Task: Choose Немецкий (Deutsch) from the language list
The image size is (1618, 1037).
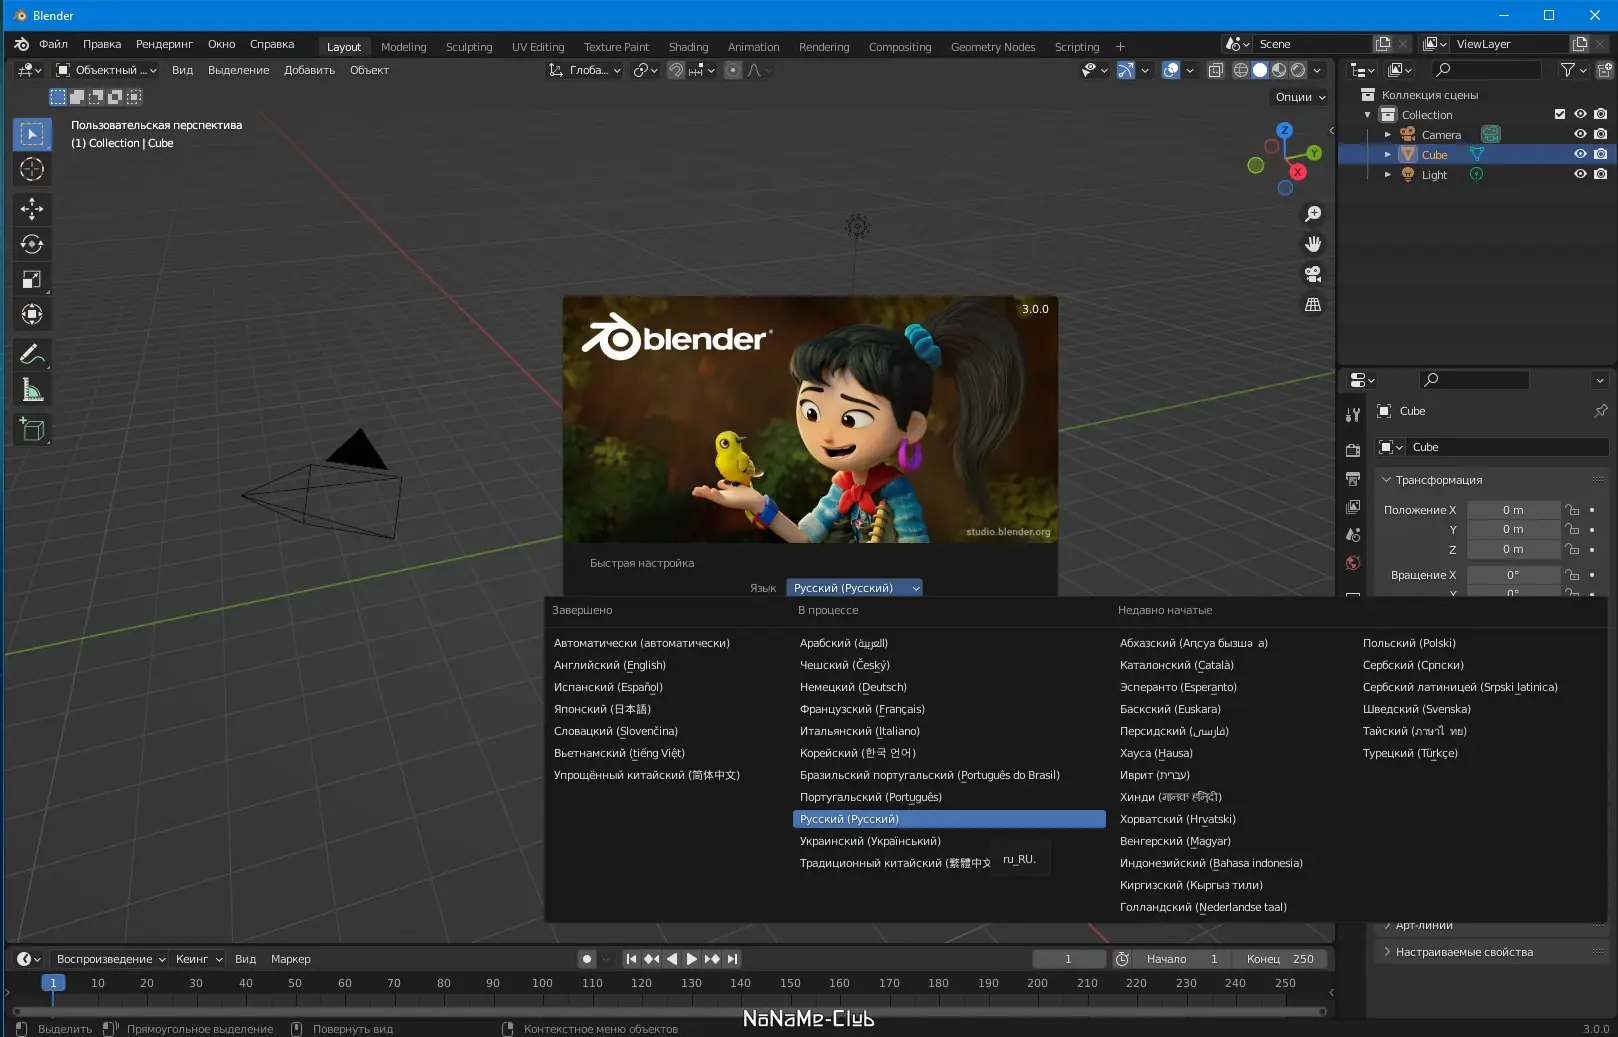Action: click(853, 687)
